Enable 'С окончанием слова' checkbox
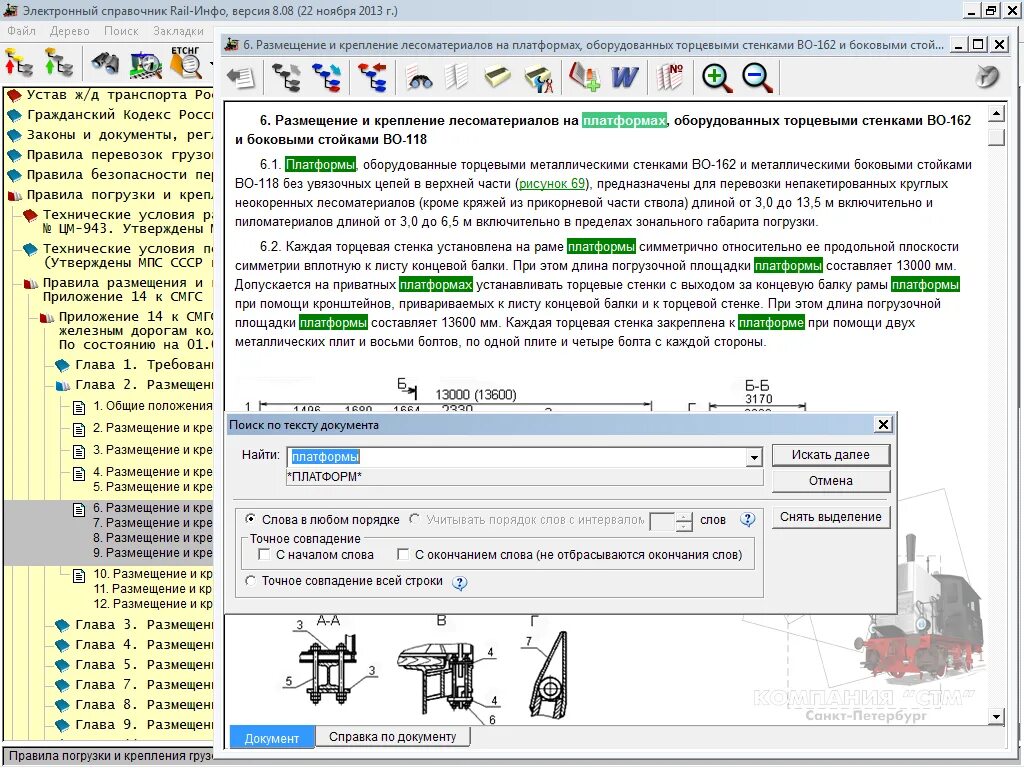This screenshot has height=768, width=1024. pos(403,554)
